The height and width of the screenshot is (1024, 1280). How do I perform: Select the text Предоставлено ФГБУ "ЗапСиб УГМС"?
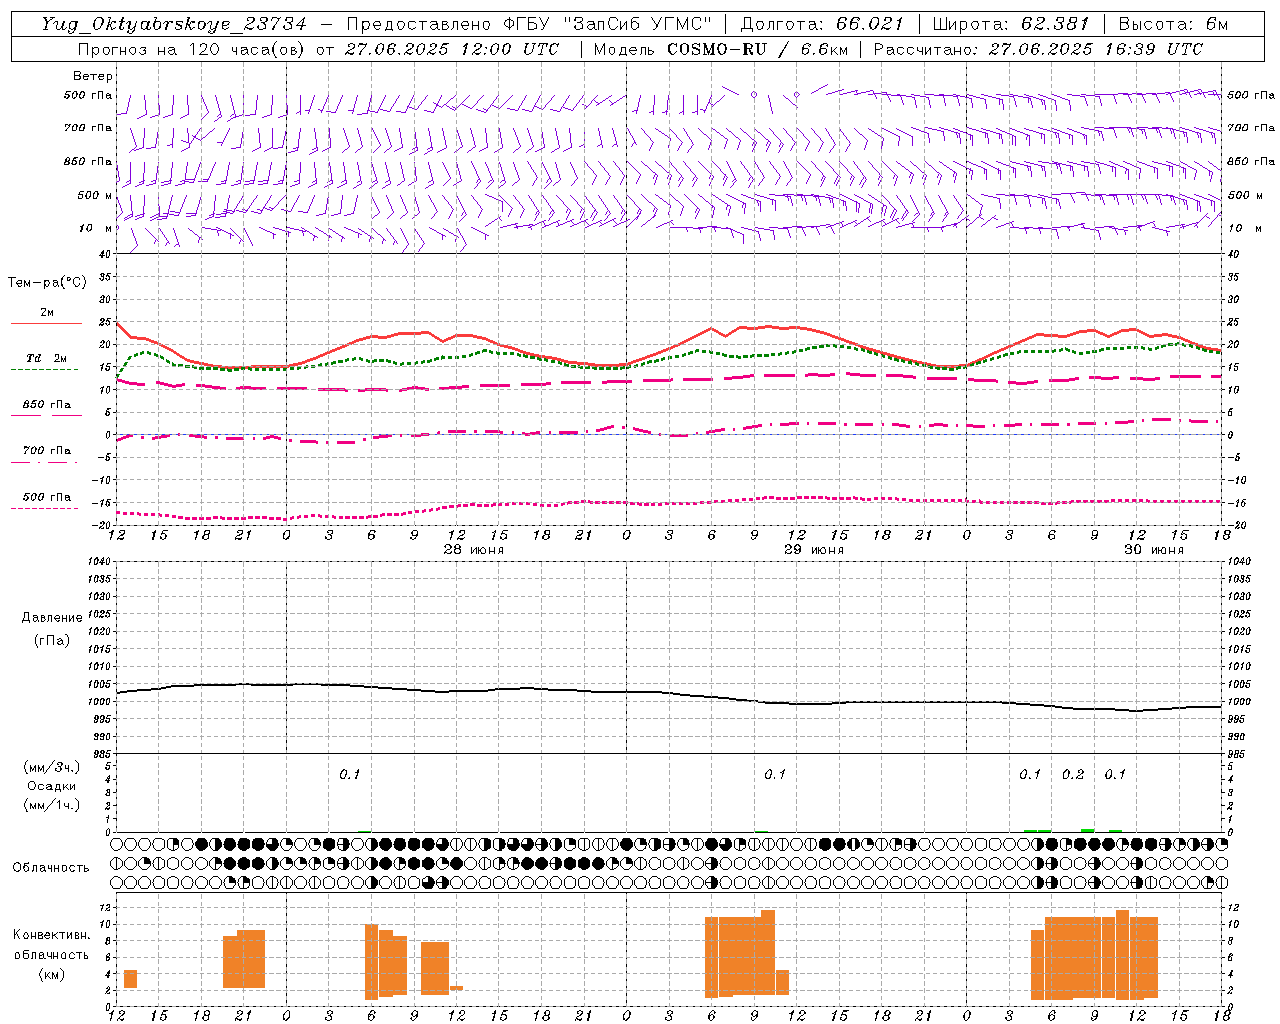click(x=528, y=24)
